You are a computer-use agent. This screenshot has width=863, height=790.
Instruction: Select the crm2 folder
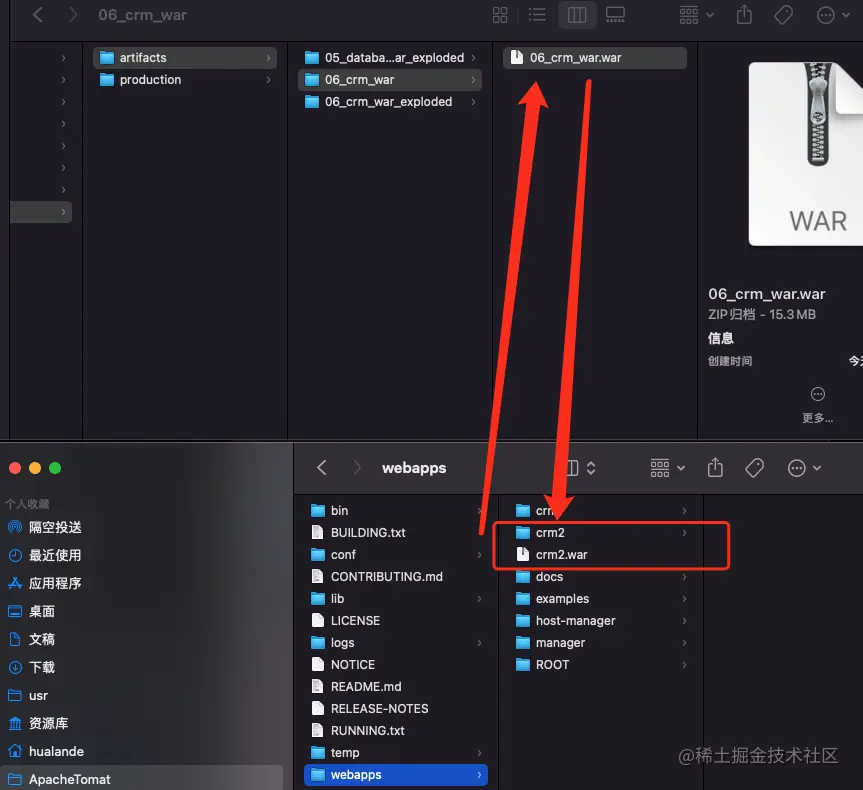click(601, 533)
